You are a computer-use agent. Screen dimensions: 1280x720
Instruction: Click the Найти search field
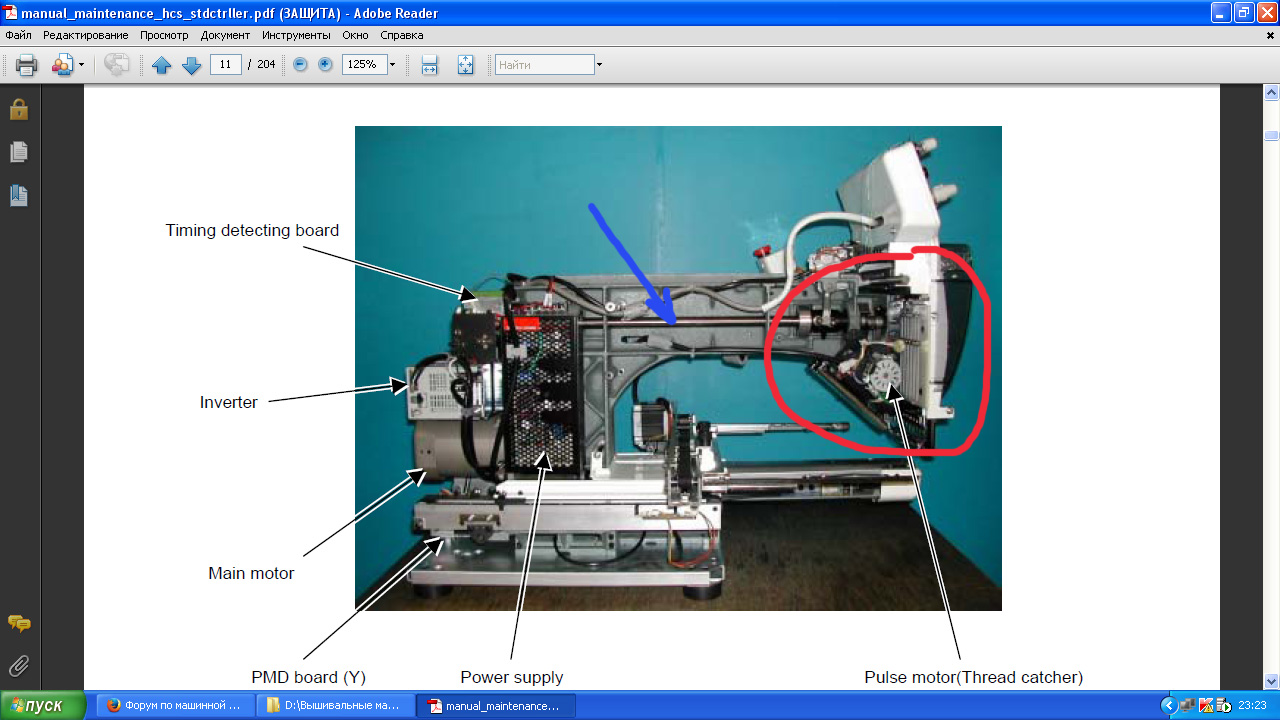click(545, 65)
